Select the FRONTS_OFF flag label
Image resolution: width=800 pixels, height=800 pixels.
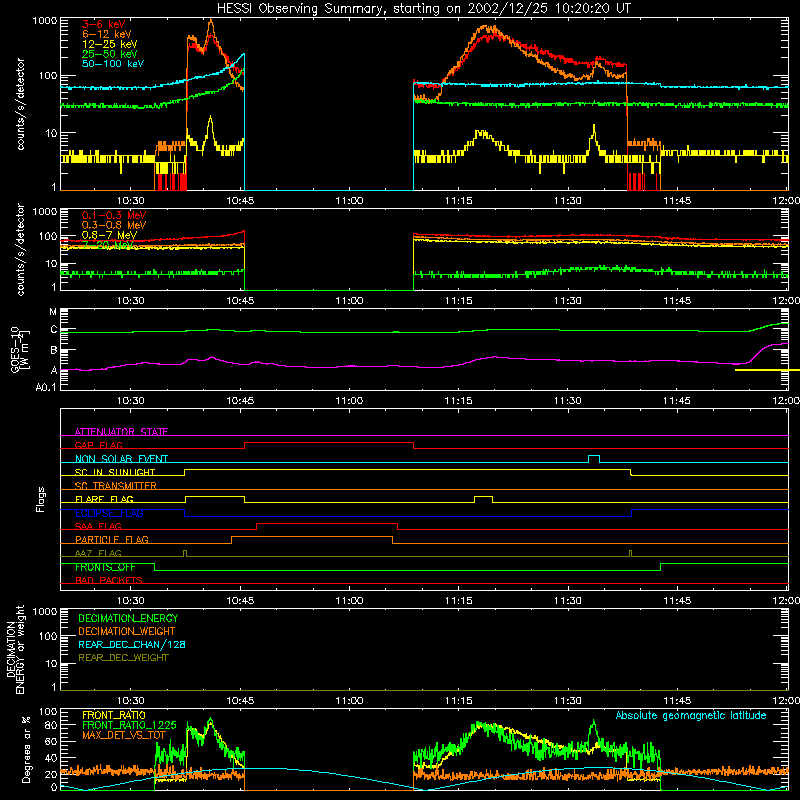(106, 567)
